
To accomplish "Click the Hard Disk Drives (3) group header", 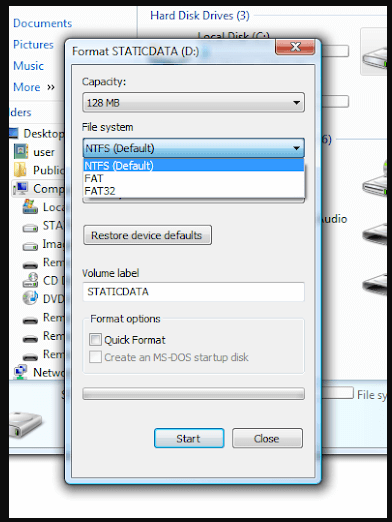I will pos(200,16).
